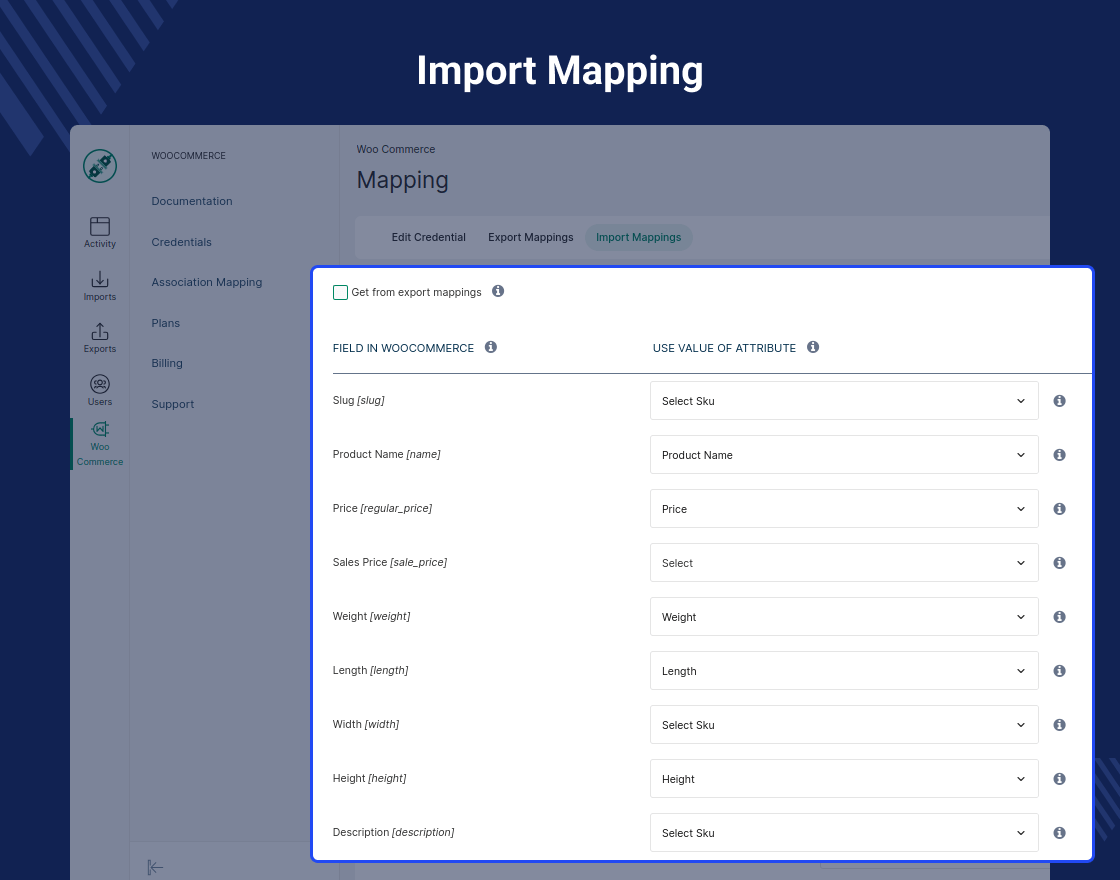Click info icon at end of Sales Price row
Viewport: 1120px width, 880px height.
pyautogui.click(x=1060, y=563)
